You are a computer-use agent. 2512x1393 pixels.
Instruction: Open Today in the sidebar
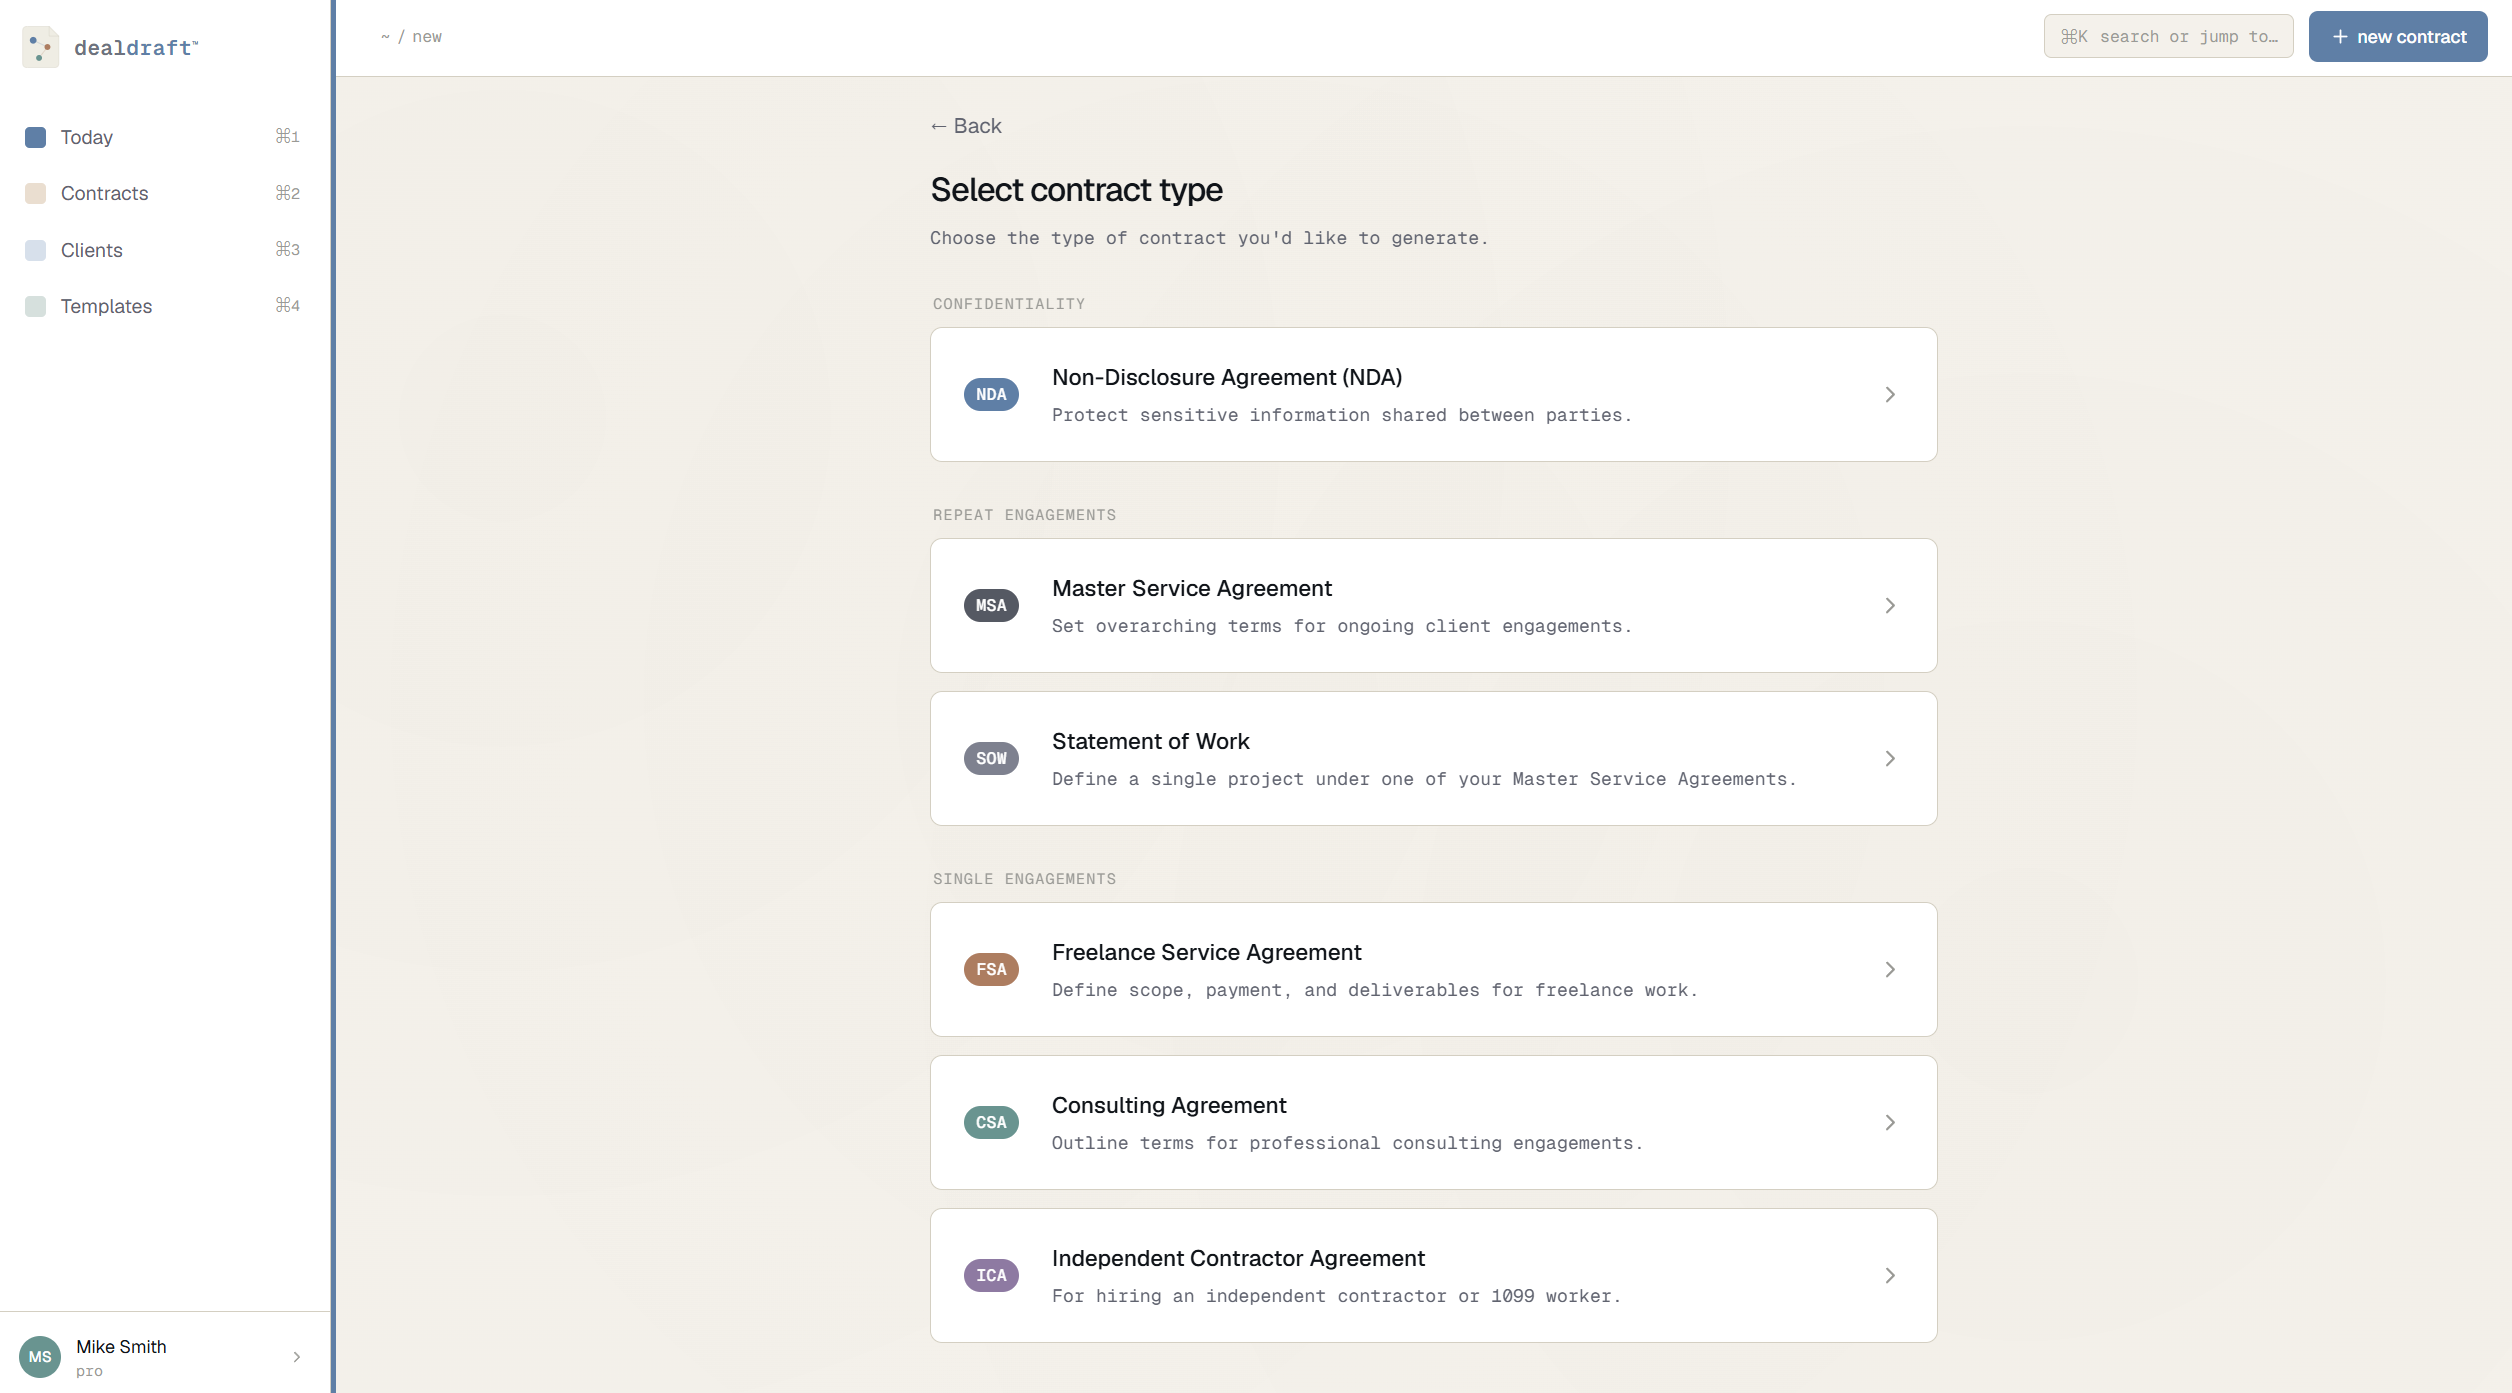(x=162, y=137)
